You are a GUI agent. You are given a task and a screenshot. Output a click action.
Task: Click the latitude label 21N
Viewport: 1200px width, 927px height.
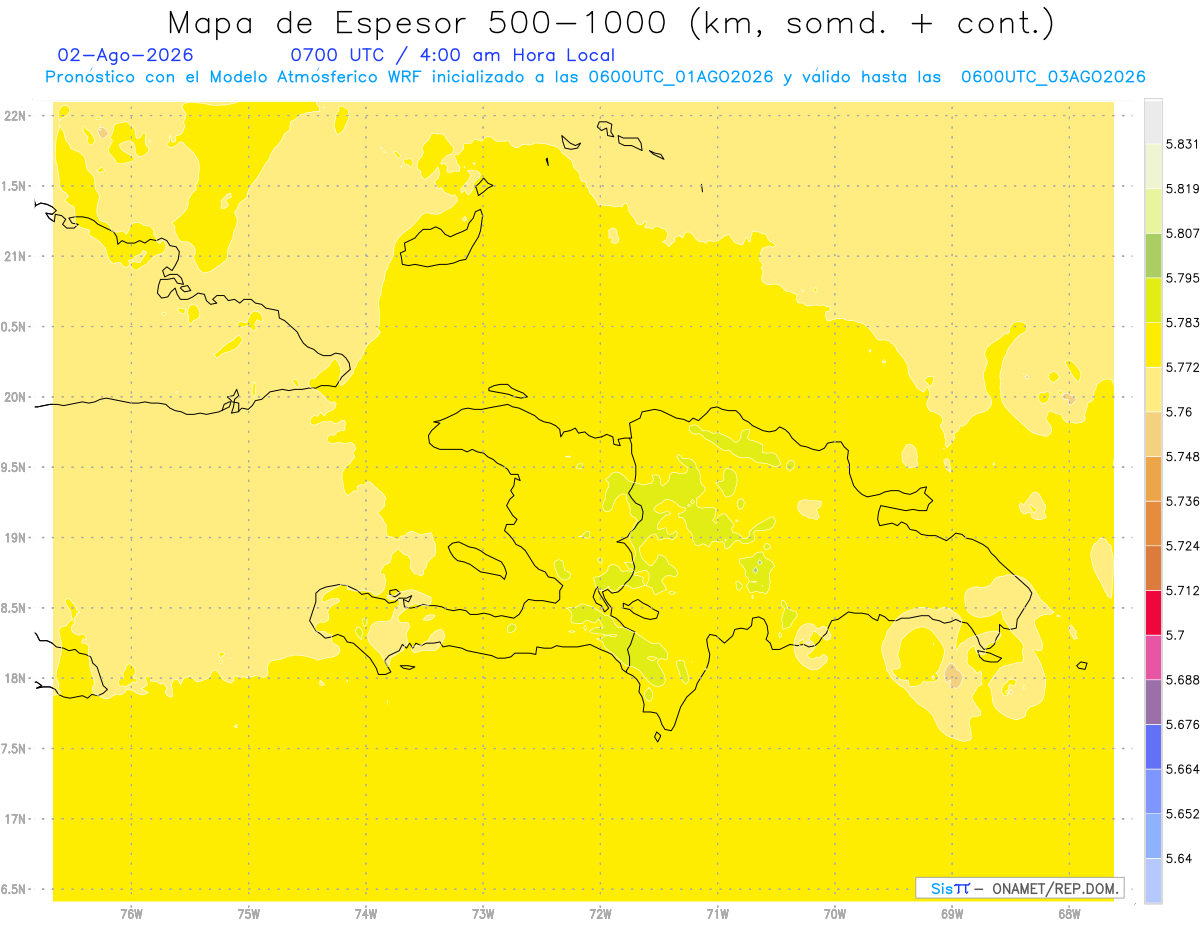[16, 256]
